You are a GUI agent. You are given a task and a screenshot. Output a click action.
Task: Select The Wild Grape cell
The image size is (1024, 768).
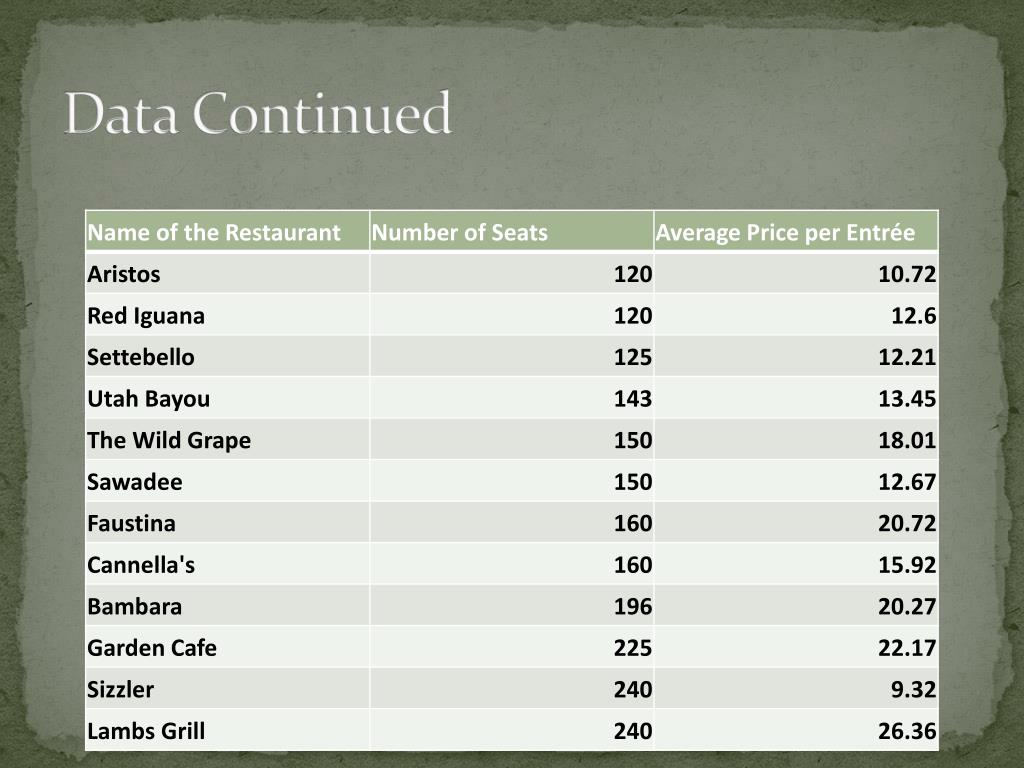pos(227,440)
